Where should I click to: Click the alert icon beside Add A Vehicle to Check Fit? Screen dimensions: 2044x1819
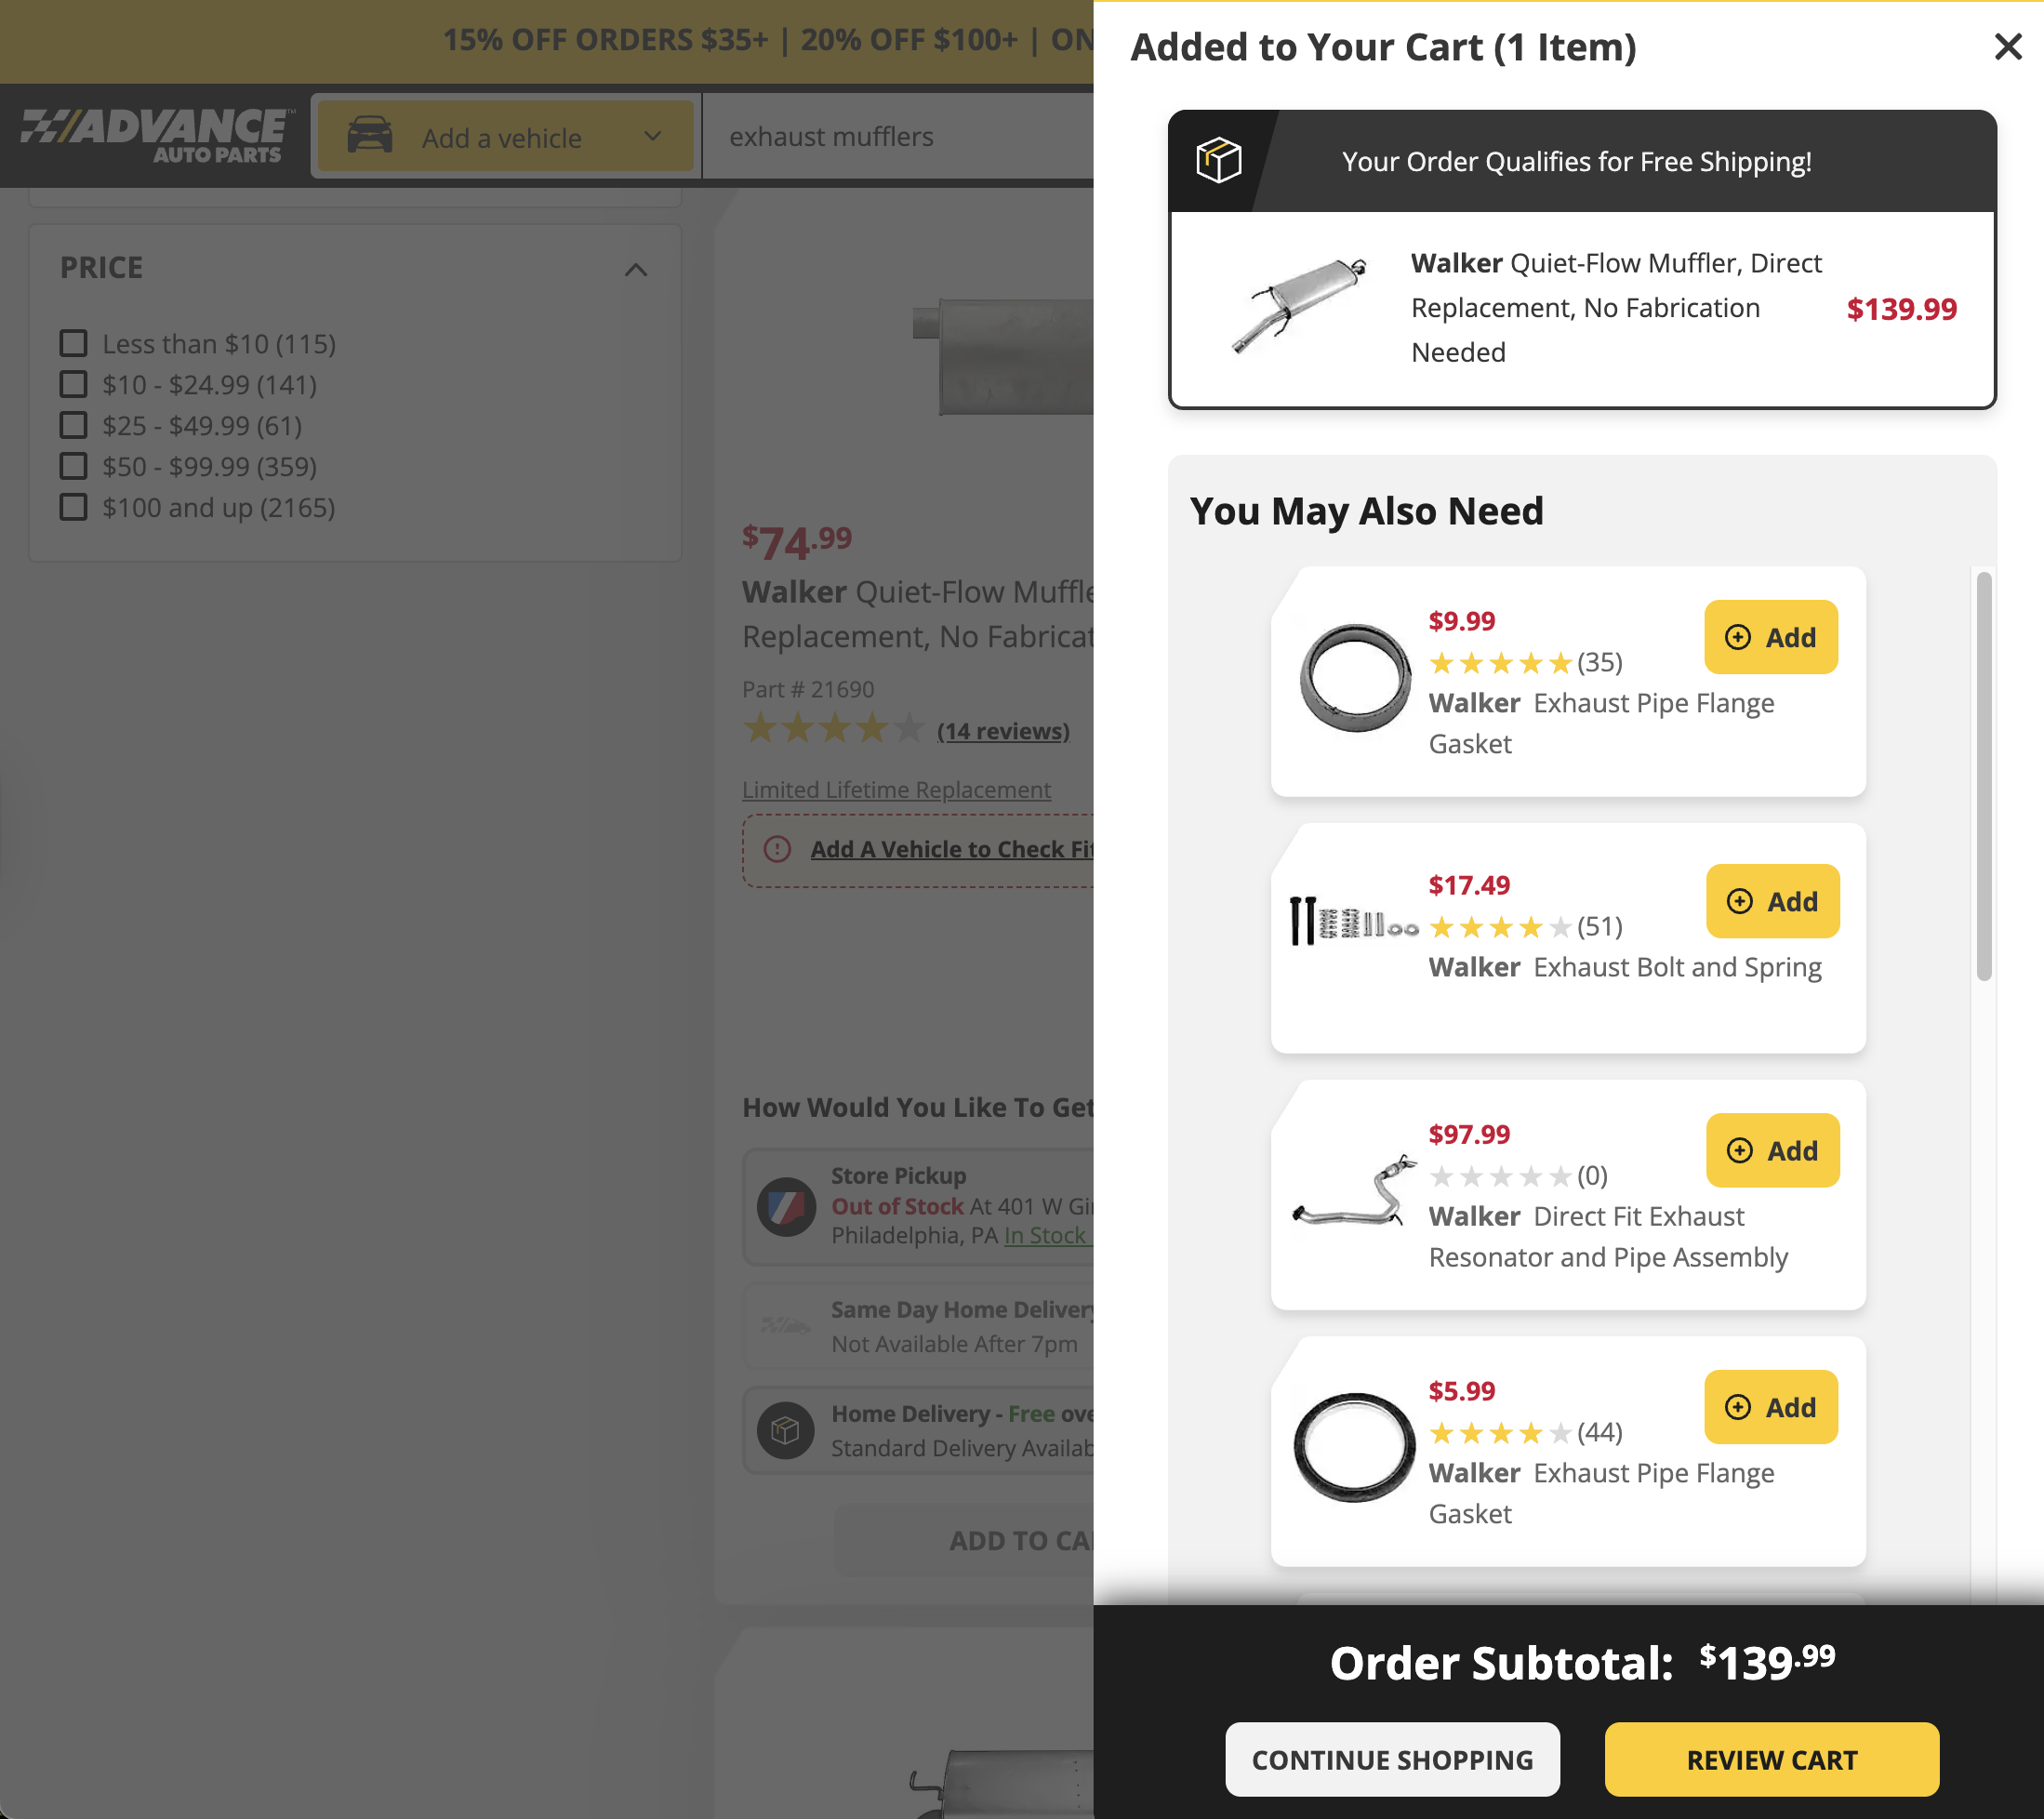point(777,849)
